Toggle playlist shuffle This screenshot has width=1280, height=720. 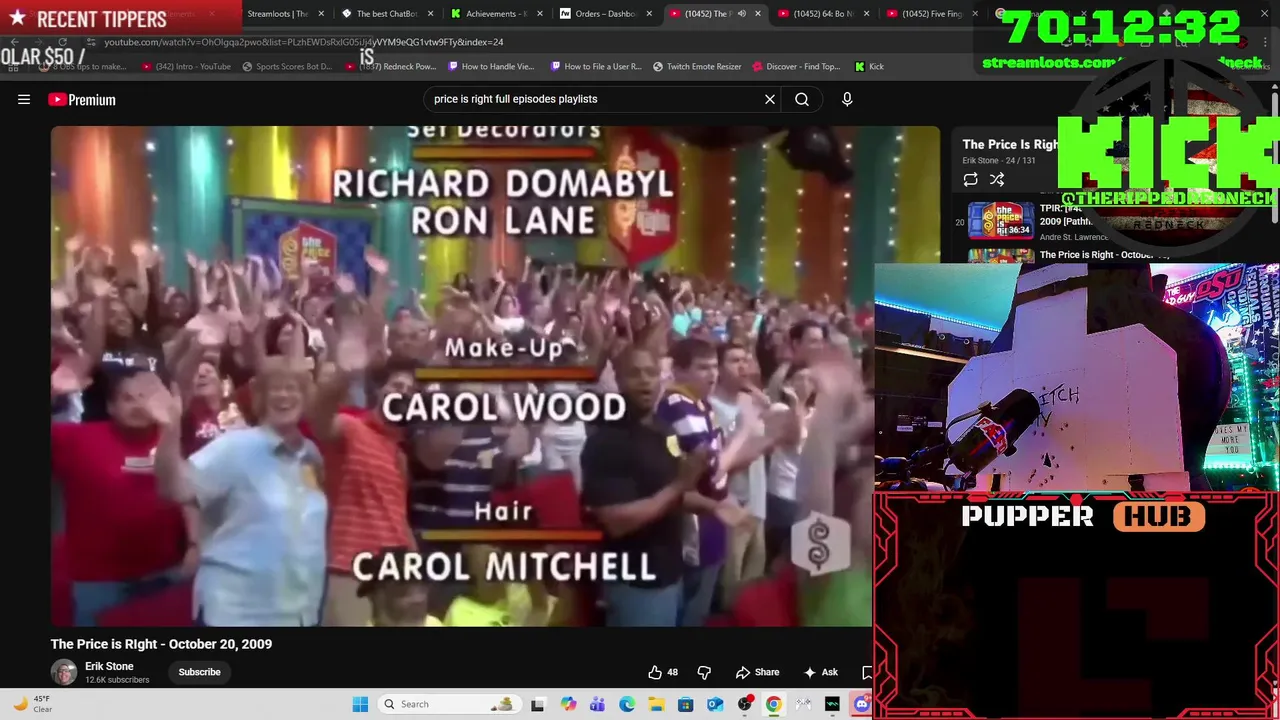click(x=997, y=179)
